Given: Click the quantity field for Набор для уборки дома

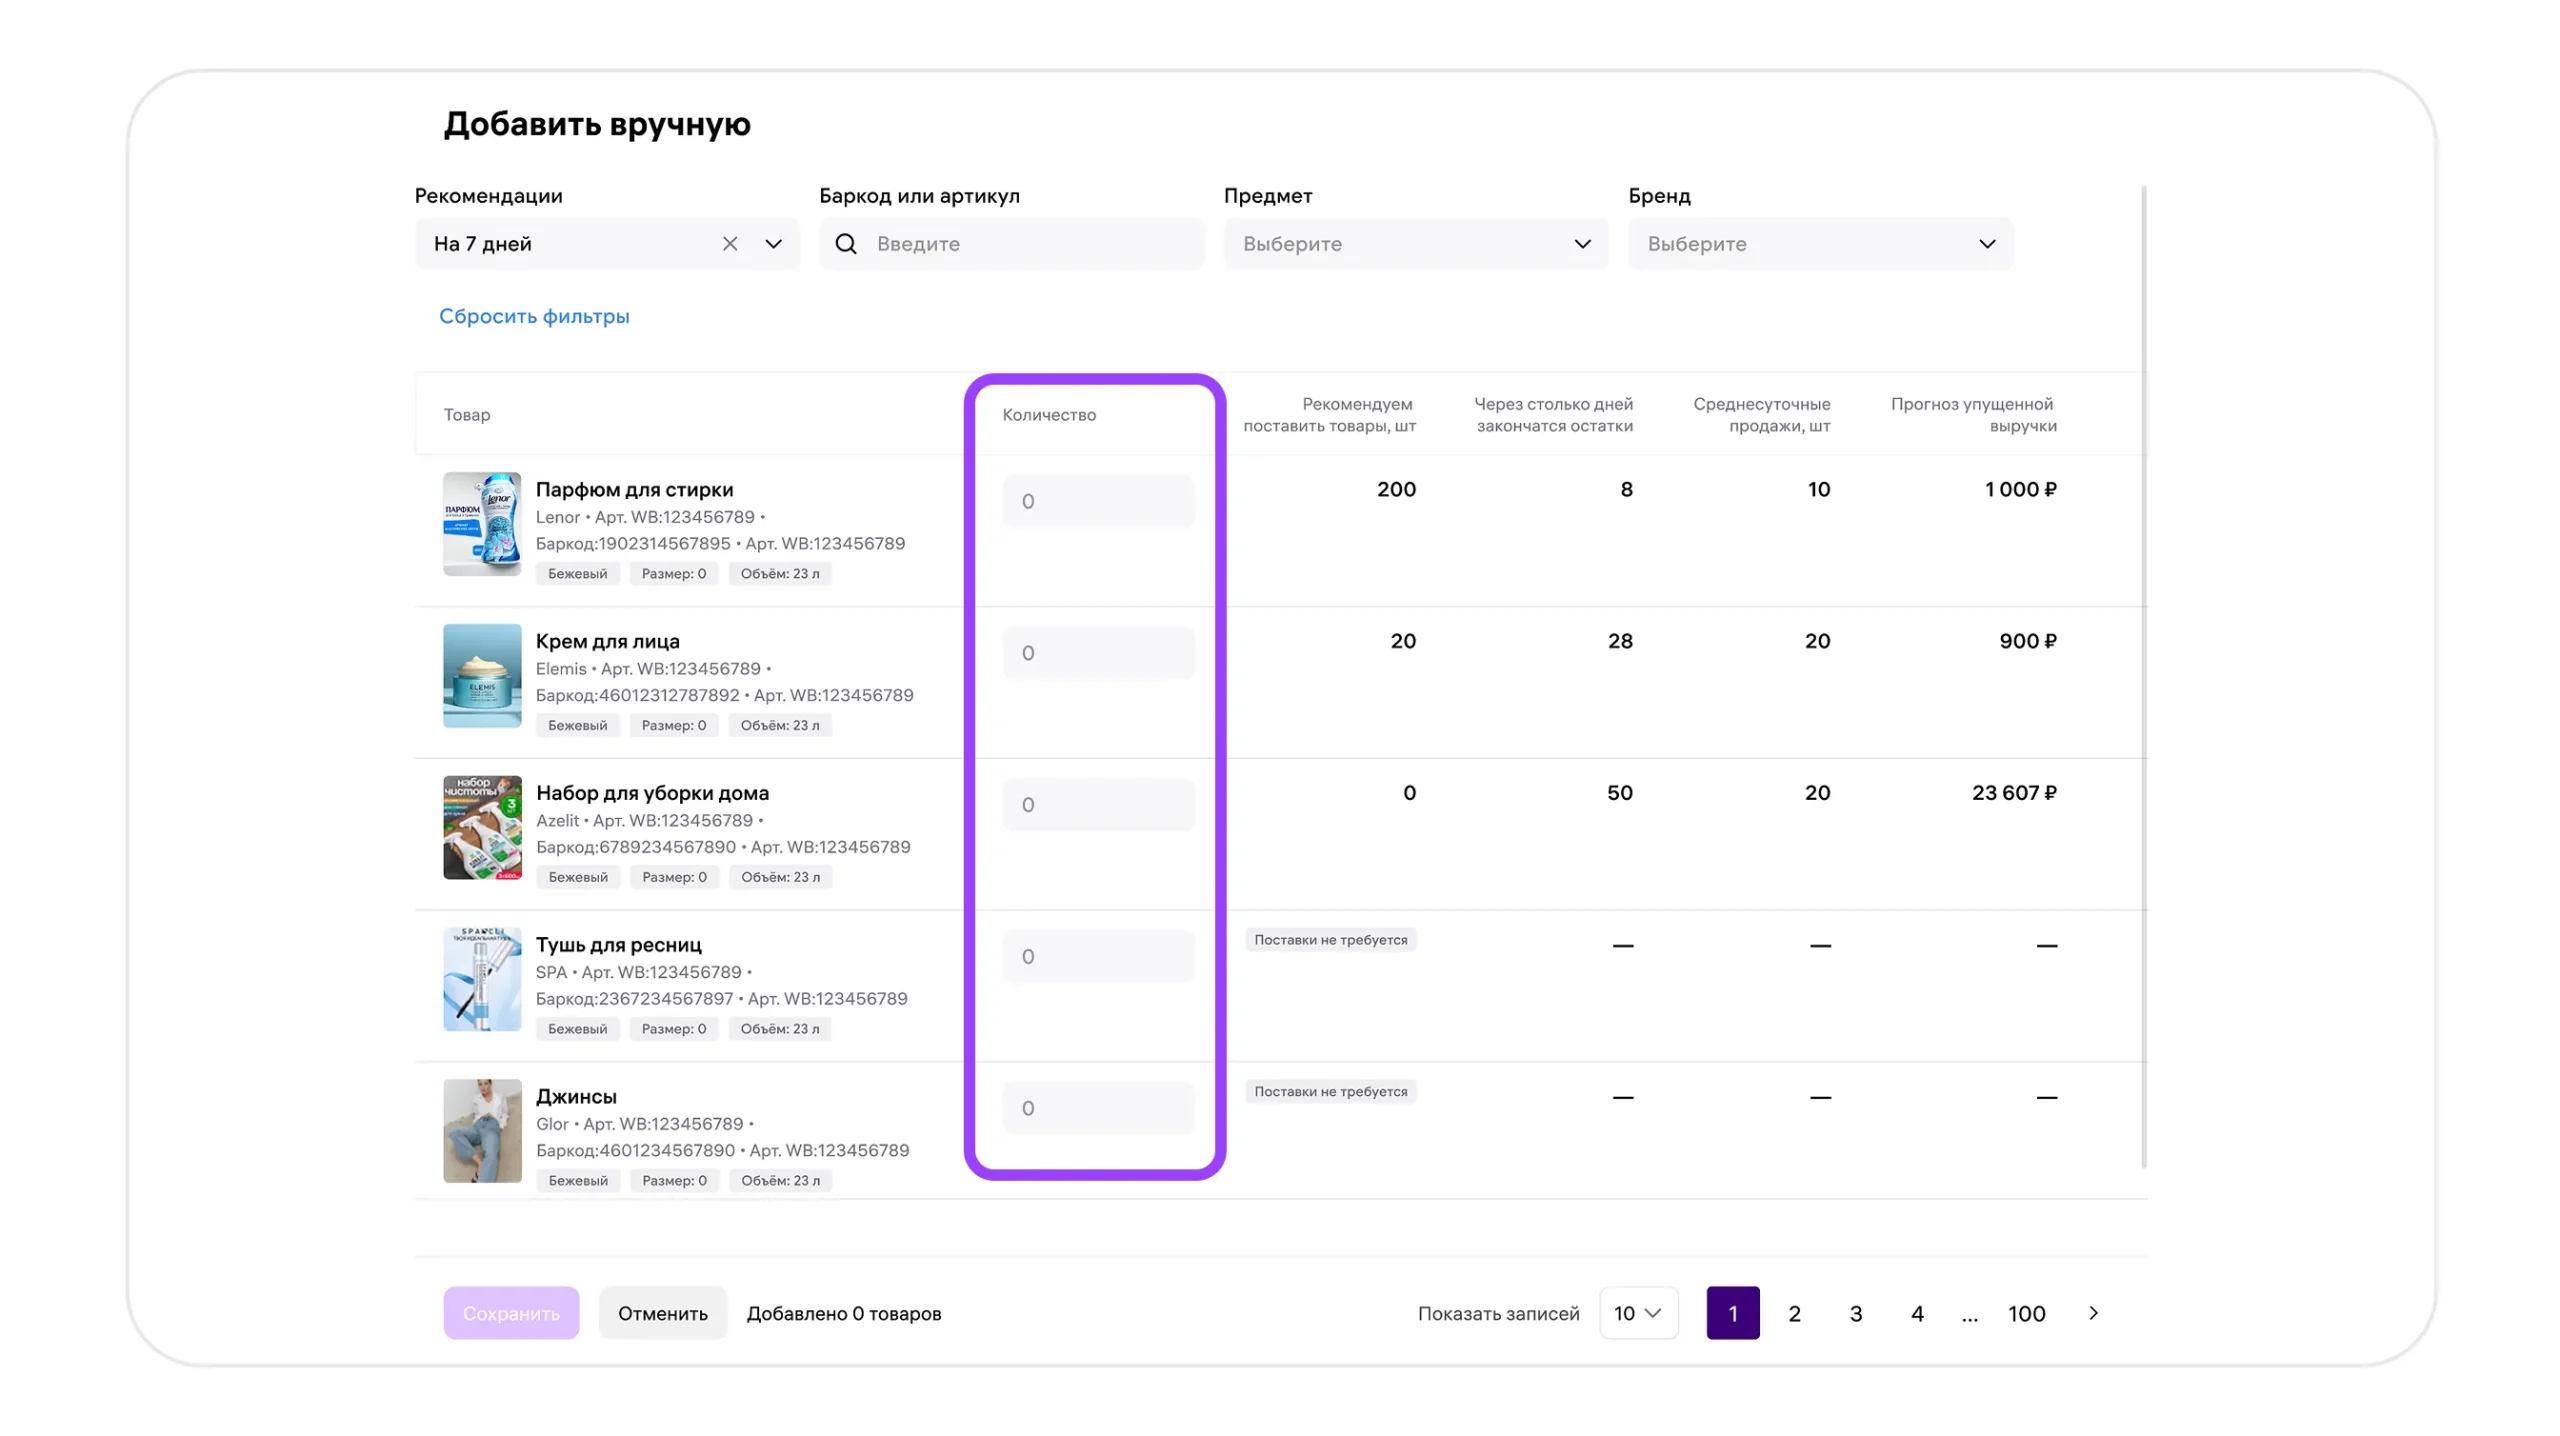Looking at the screenshot, I should coord(1098,805).
